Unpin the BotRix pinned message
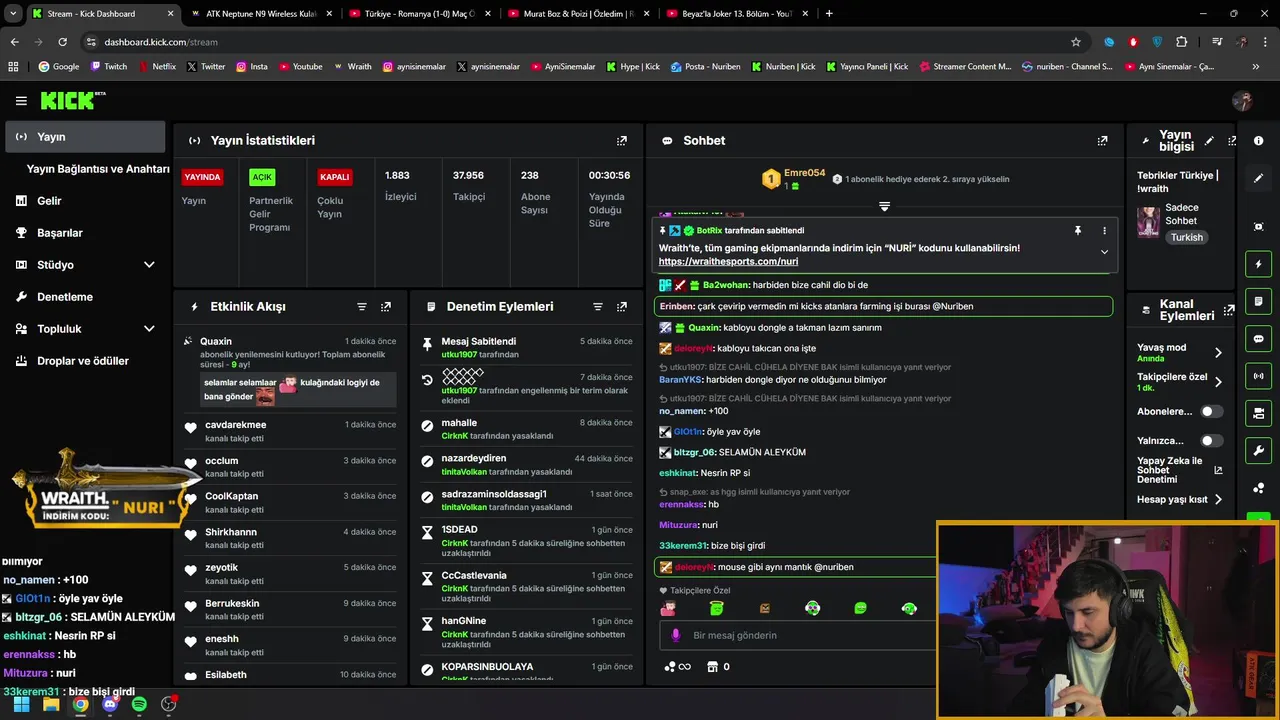This screenshot has height=720, width=1280. (1078, 231)
